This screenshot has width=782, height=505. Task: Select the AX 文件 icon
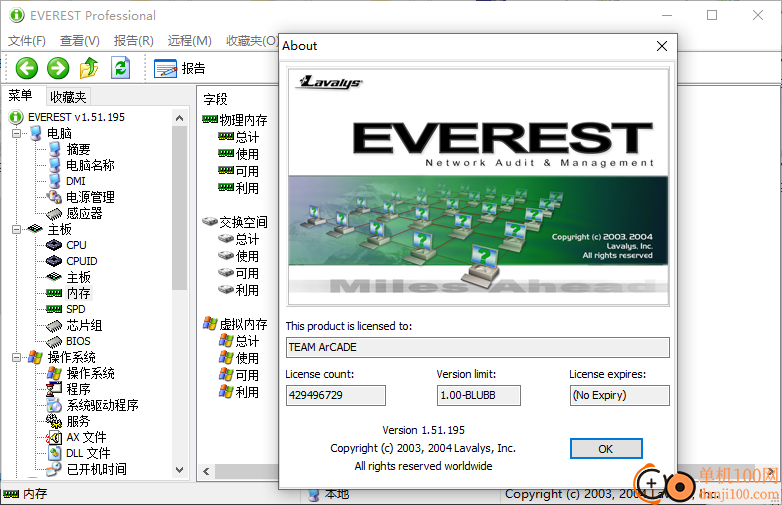(x=54, y=437)
